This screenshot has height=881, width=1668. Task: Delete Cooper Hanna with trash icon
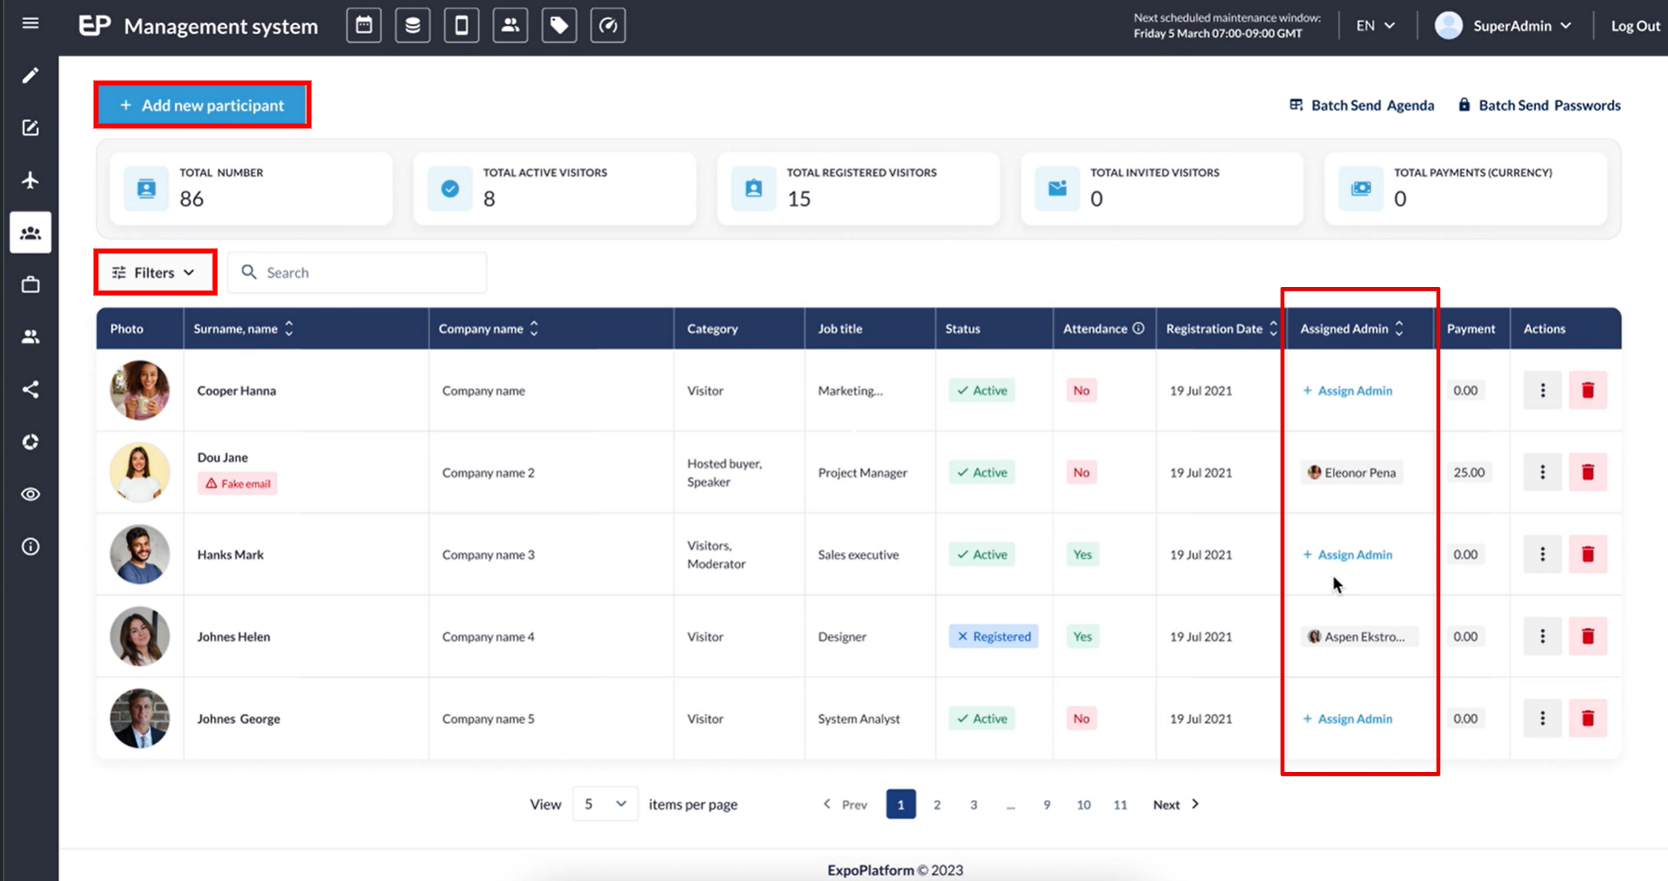[1587, 390]
